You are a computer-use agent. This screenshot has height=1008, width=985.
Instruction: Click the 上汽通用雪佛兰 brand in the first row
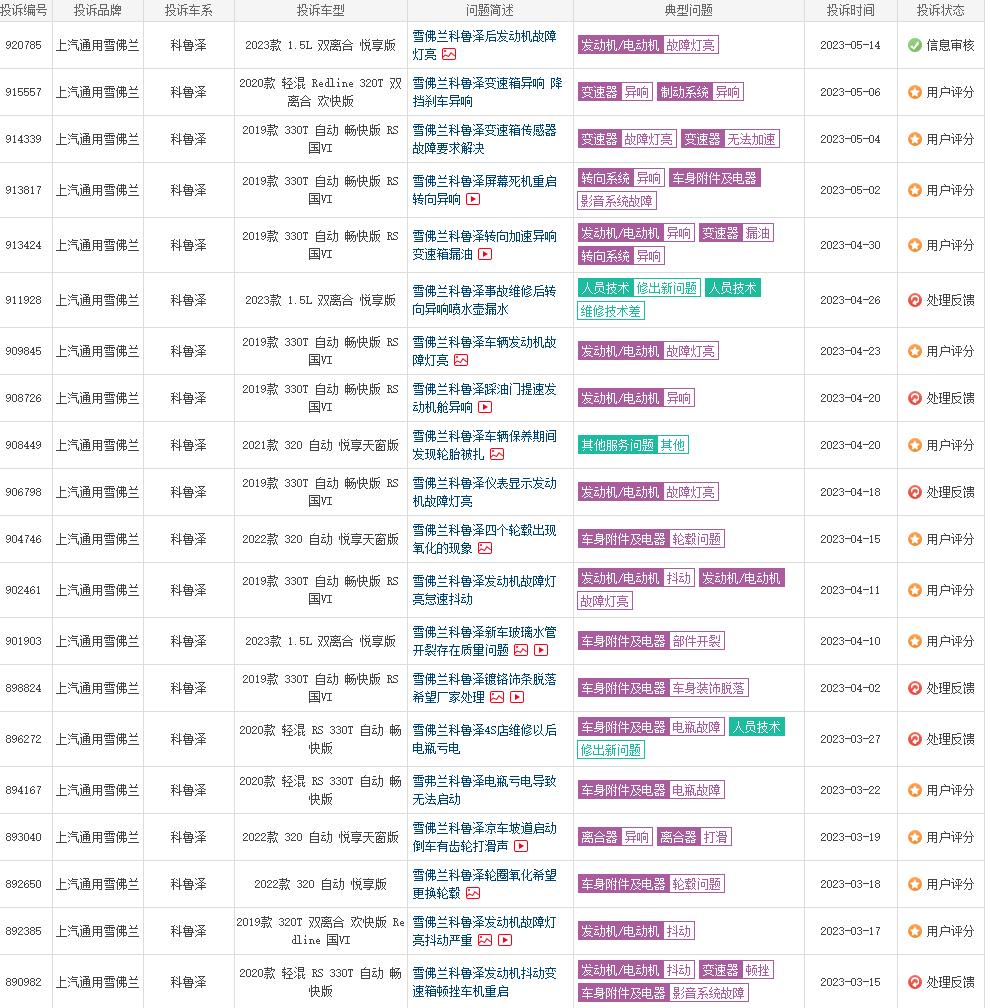pos(97,45)
